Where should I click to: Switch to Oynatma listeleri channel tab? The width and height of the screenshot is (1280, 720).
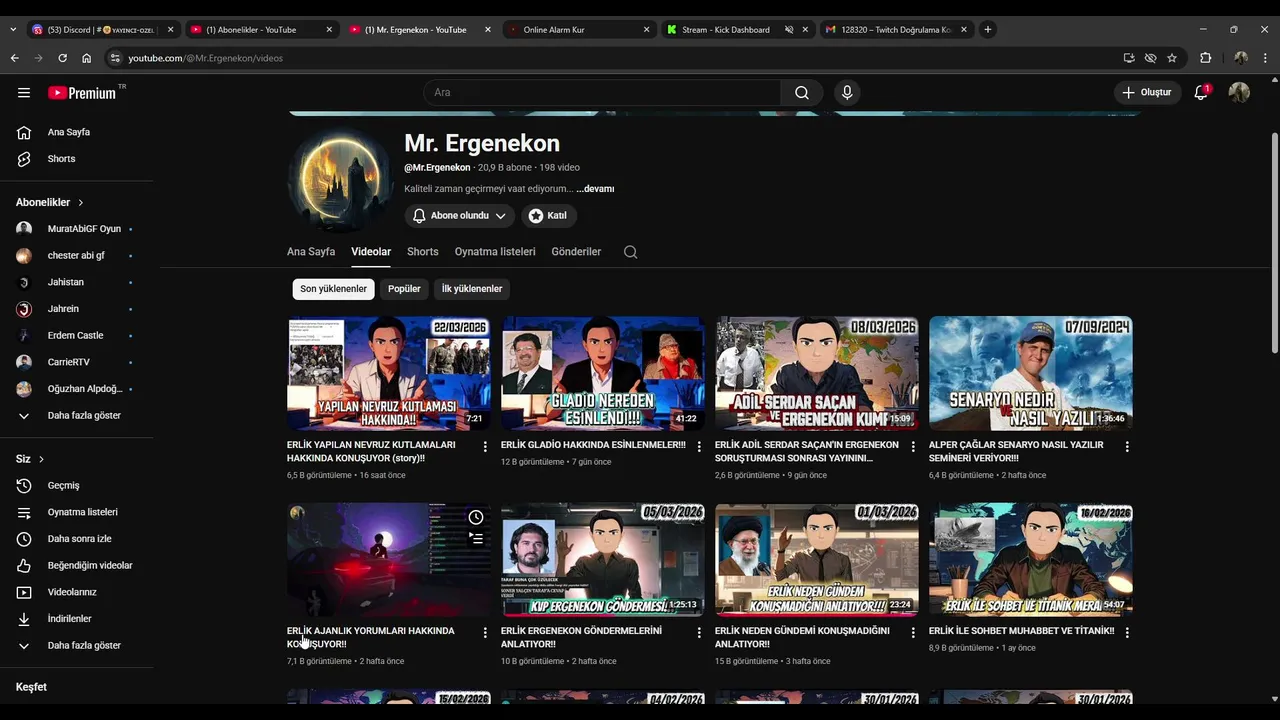pos(495,252)
